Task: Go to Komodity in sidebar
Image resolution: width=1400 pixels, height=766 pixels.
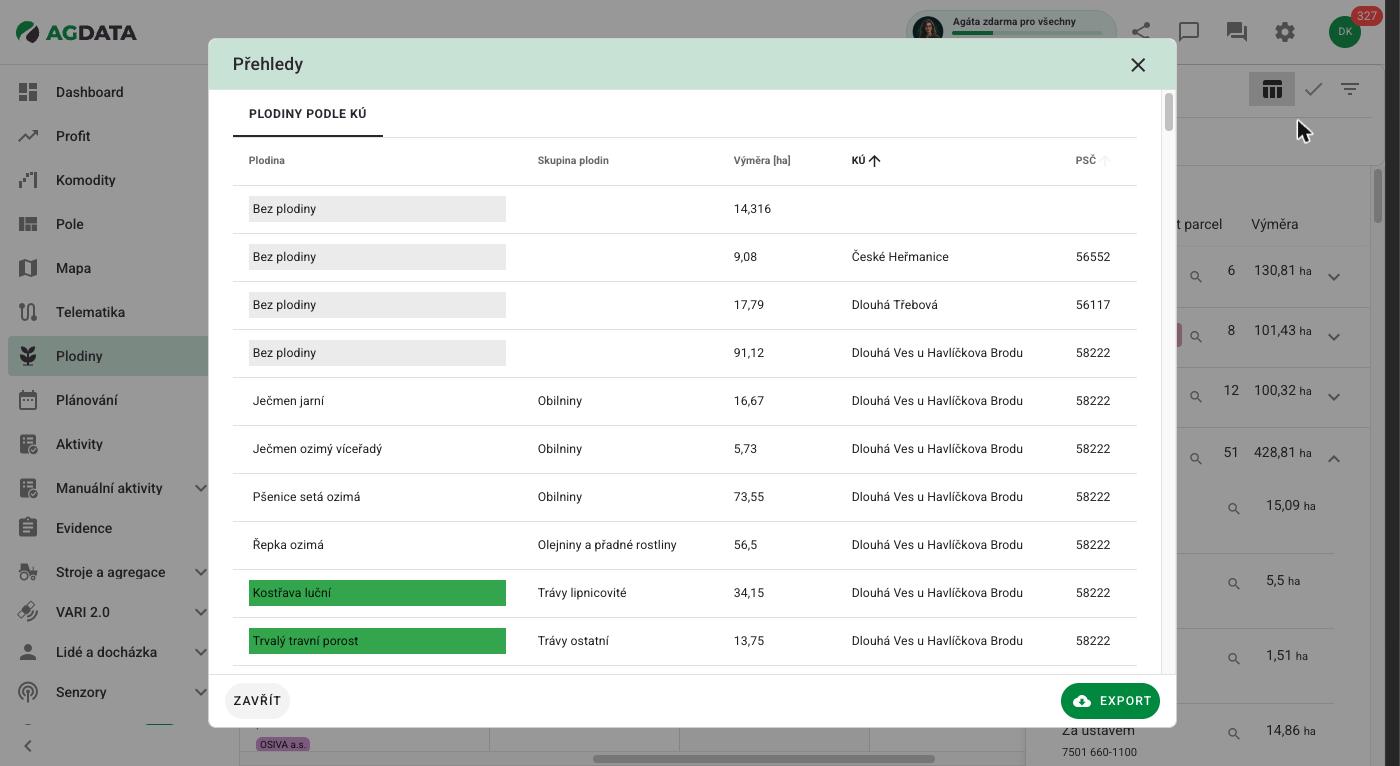Action: pos(85,180)
